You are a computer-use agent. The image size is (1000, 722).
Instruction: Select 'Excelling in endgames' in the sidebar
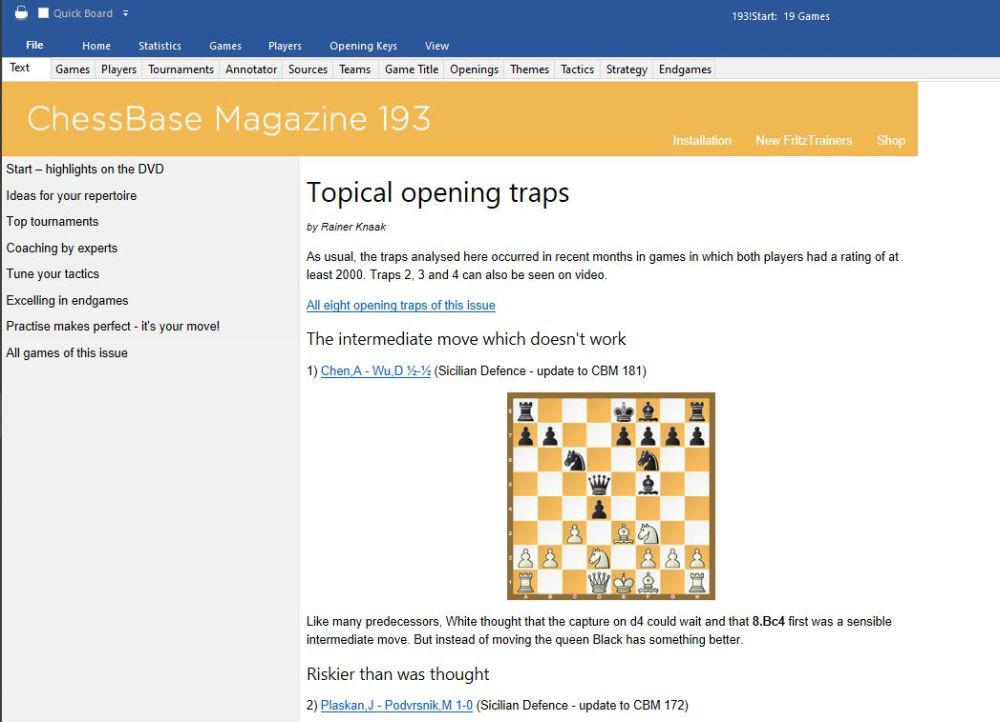[67, 300]
